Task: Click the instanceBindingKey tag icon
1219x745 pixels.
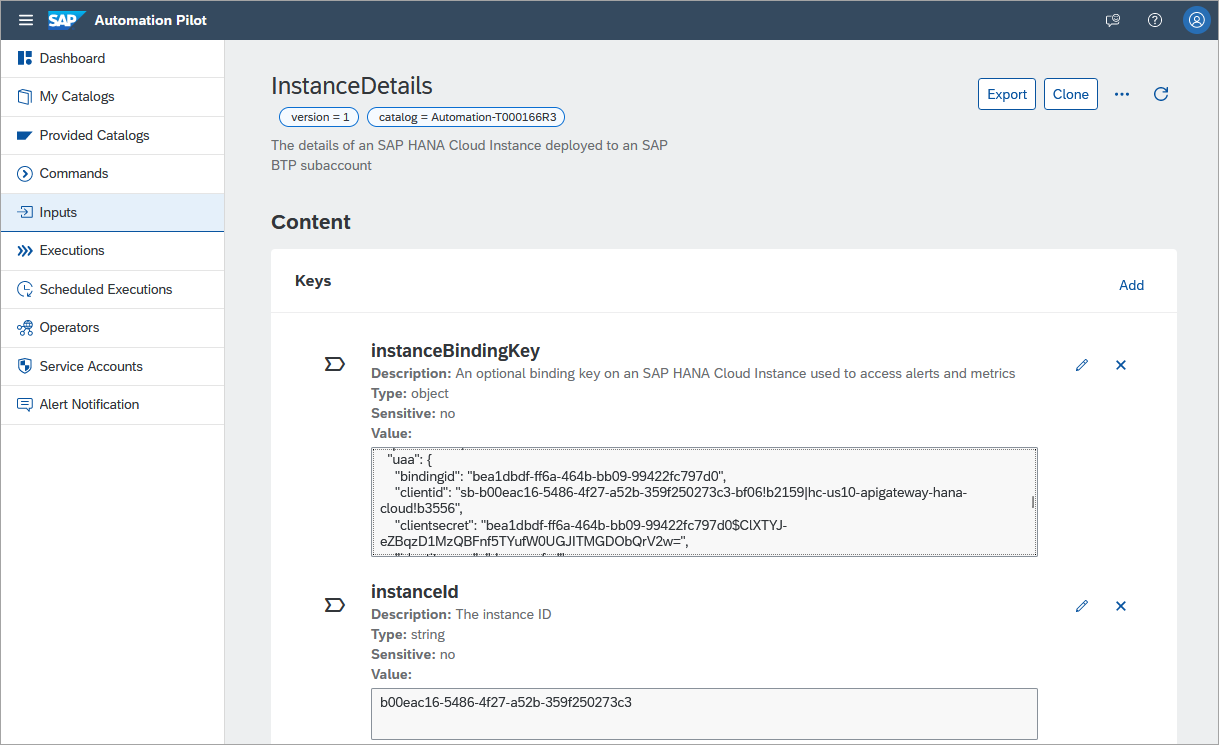Action: pyautogui.click(x=335, y=364)
